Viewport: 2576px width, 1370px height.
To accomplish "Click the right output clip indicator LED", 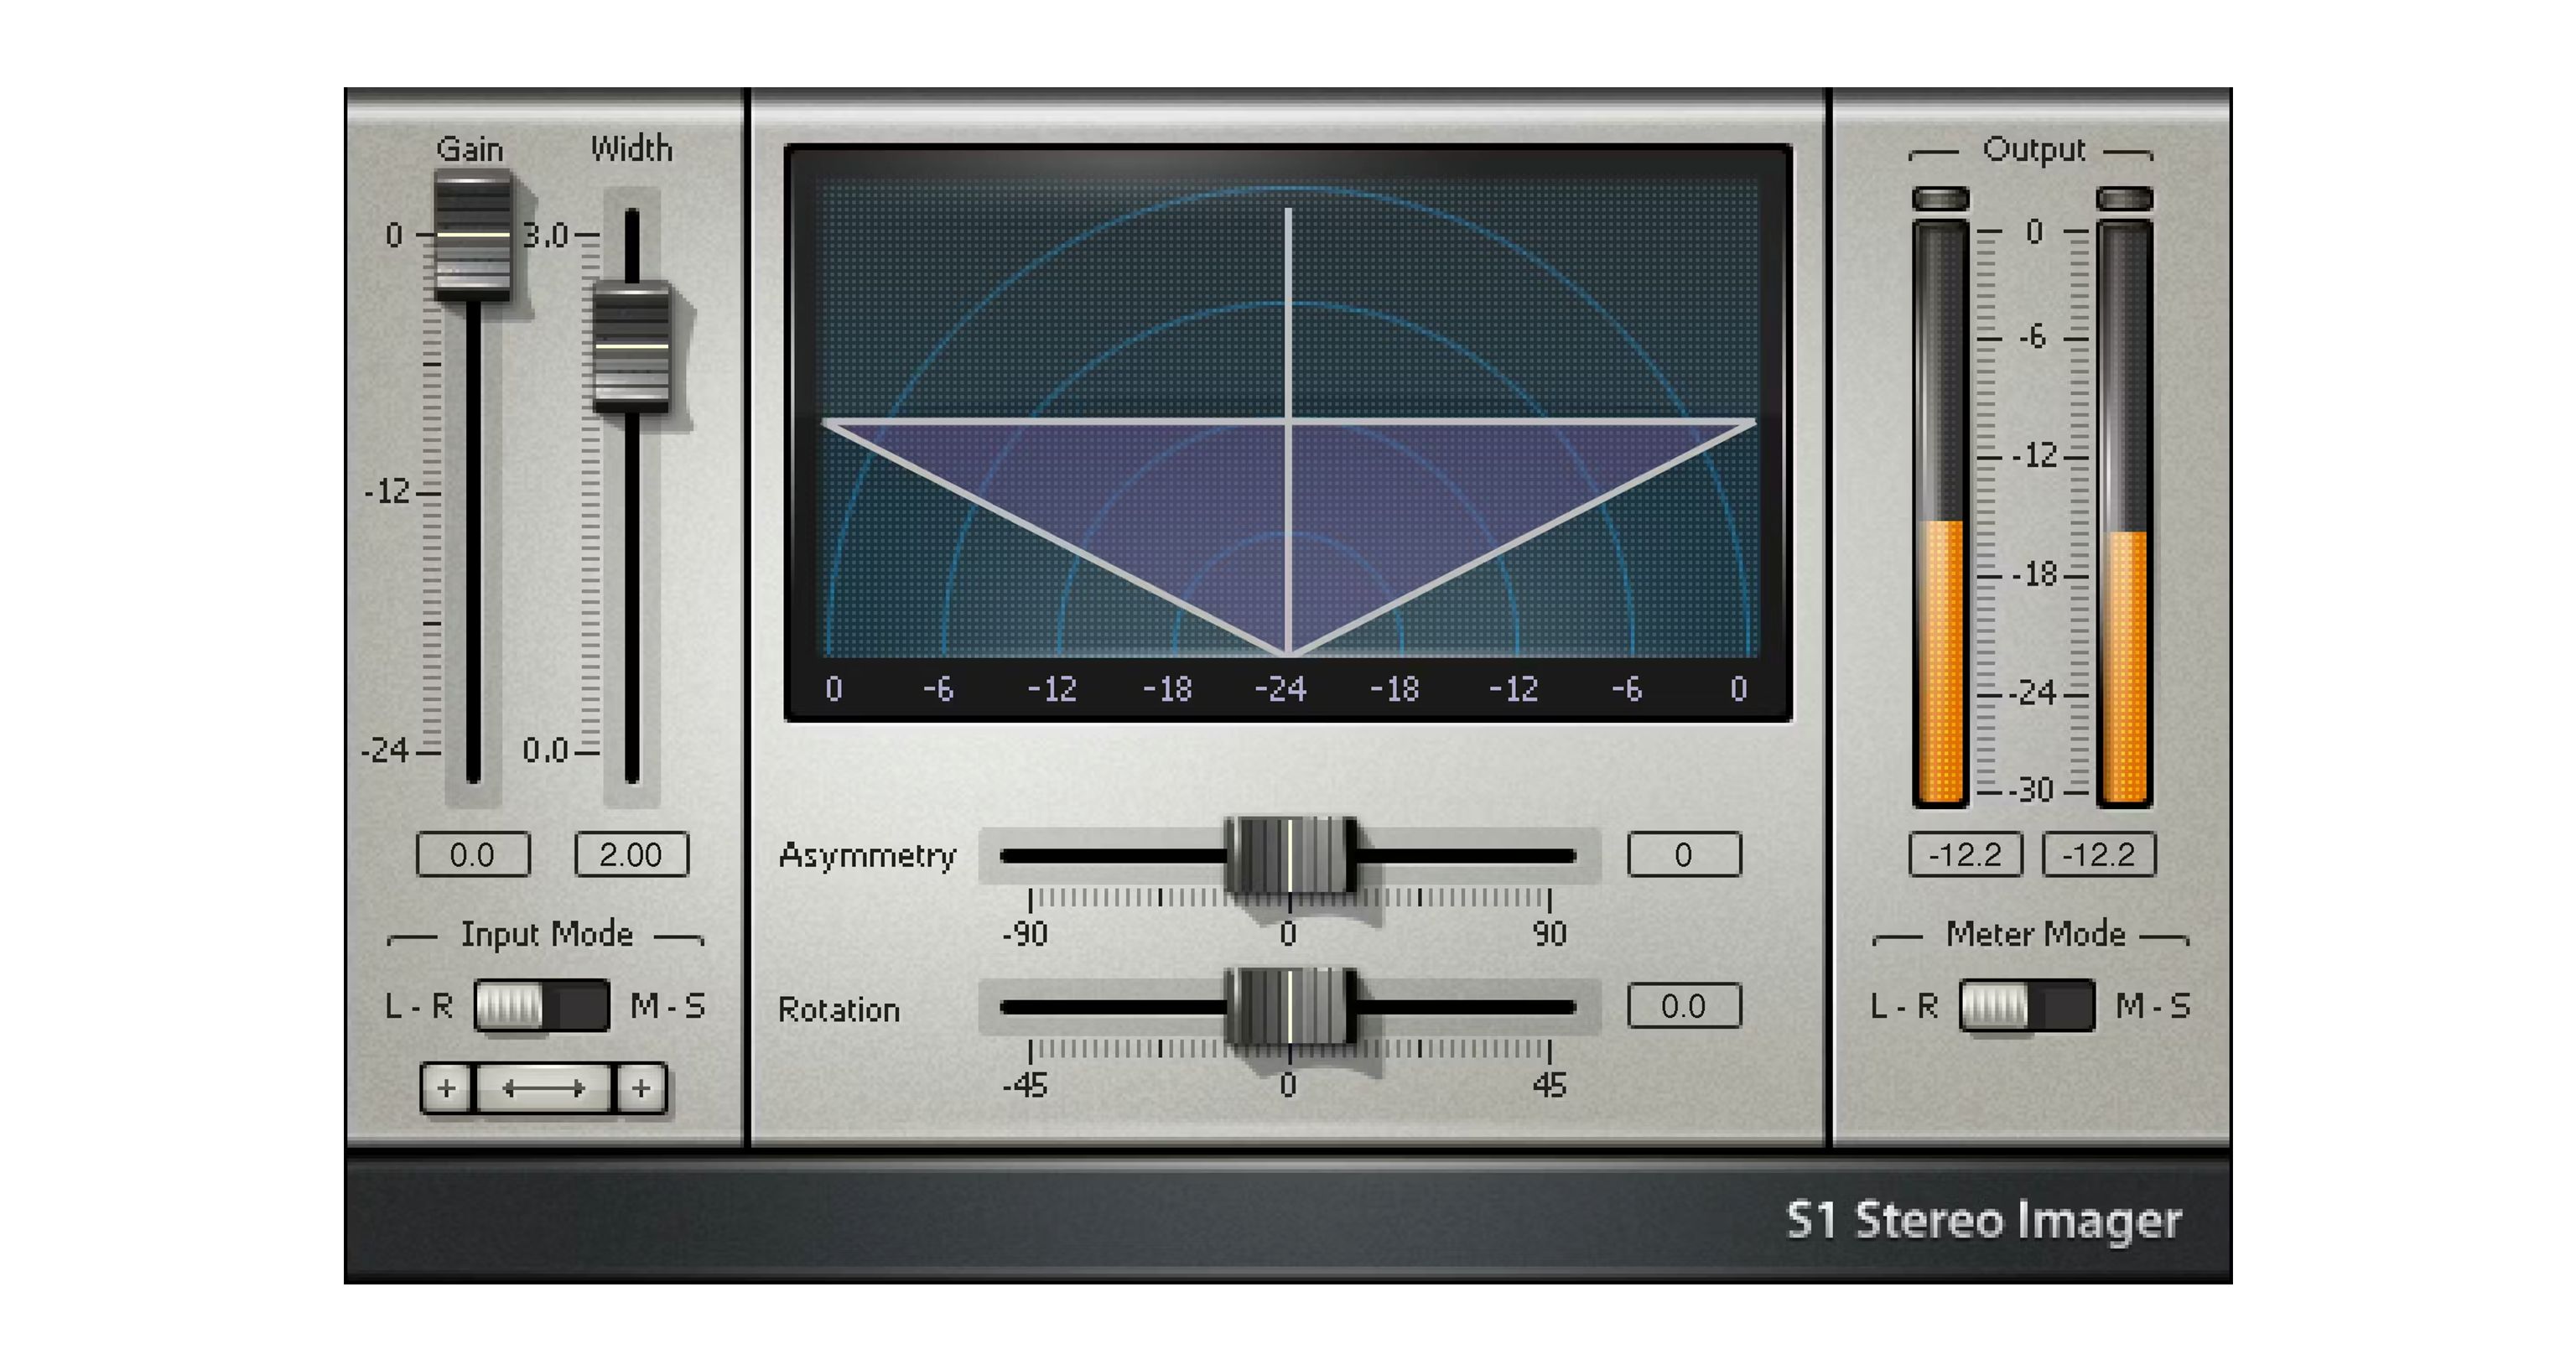I will (2124, 198).
